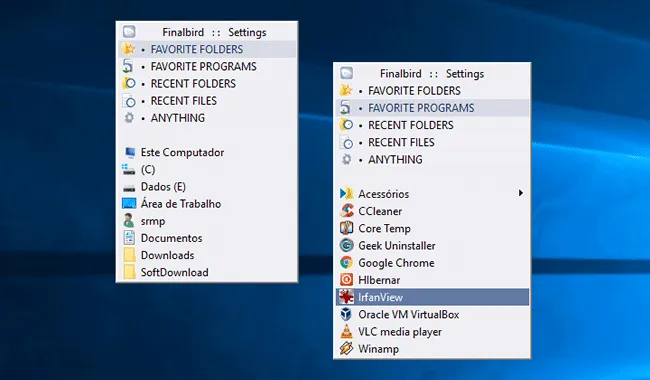The image size is (650, 380).
Task: Select FAVORITE FOLDERS in the left menu
Action: (x=207, y=49)
